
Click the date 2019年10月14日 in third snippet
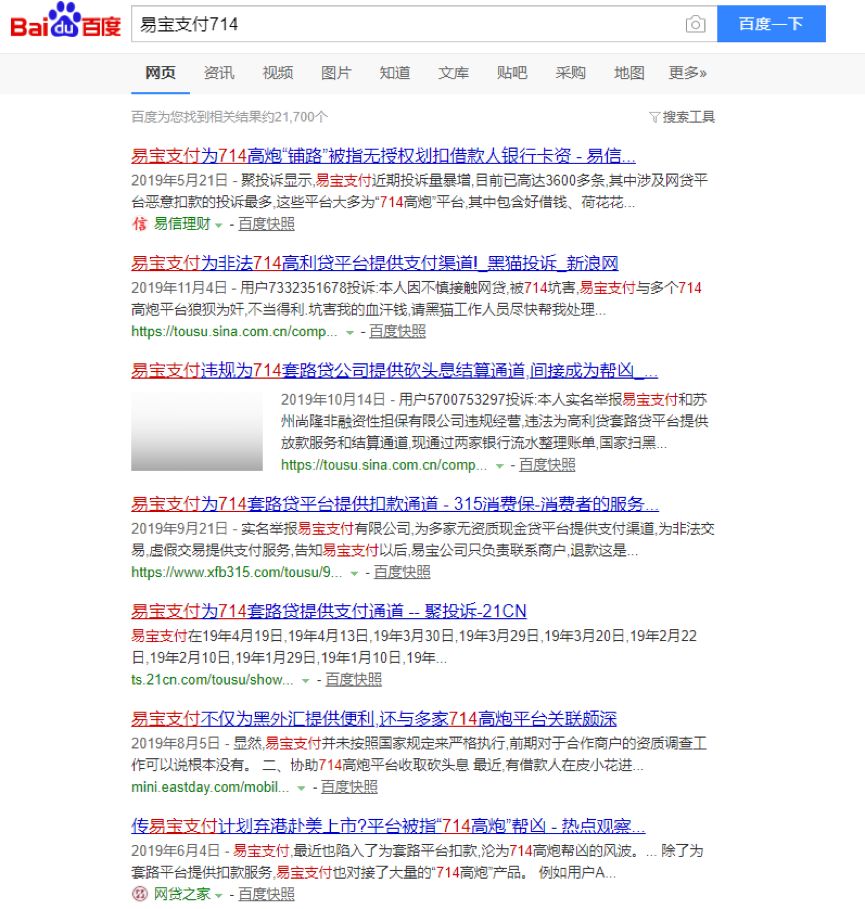[333, 399]
